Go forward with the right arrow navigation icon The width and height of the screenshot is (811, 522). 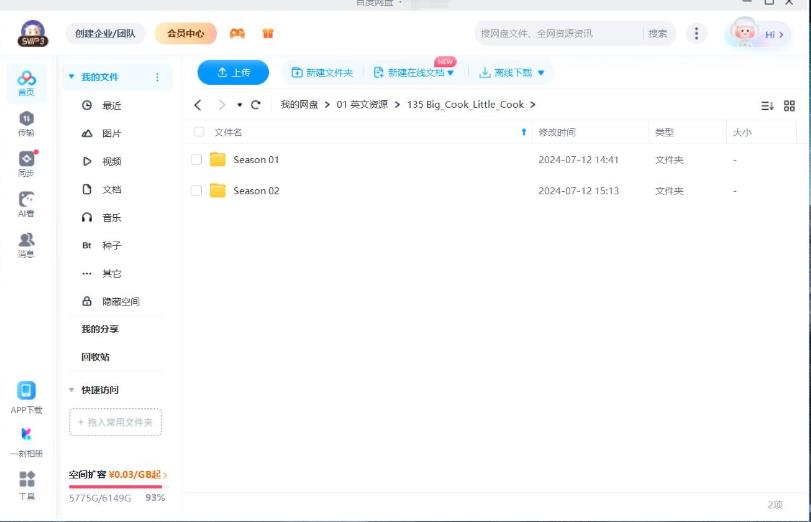tap(221, 105)
